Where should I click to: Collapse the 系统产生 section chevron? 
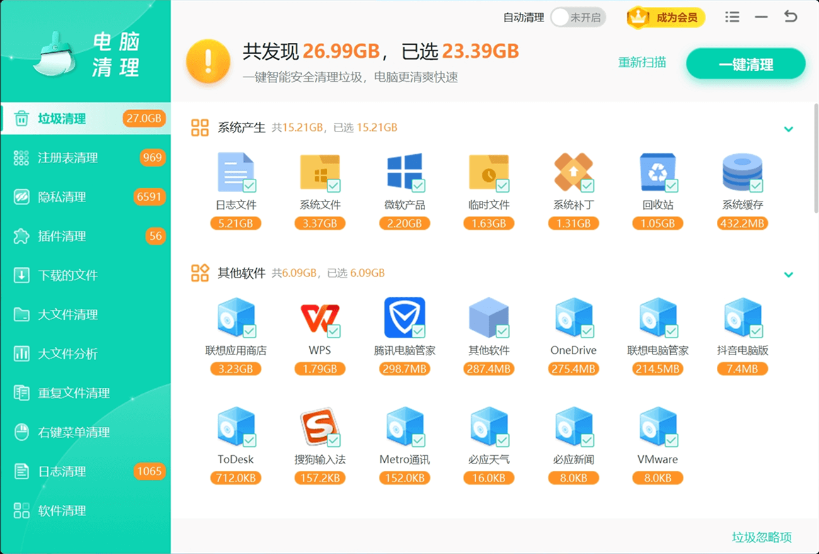[789, 128]
